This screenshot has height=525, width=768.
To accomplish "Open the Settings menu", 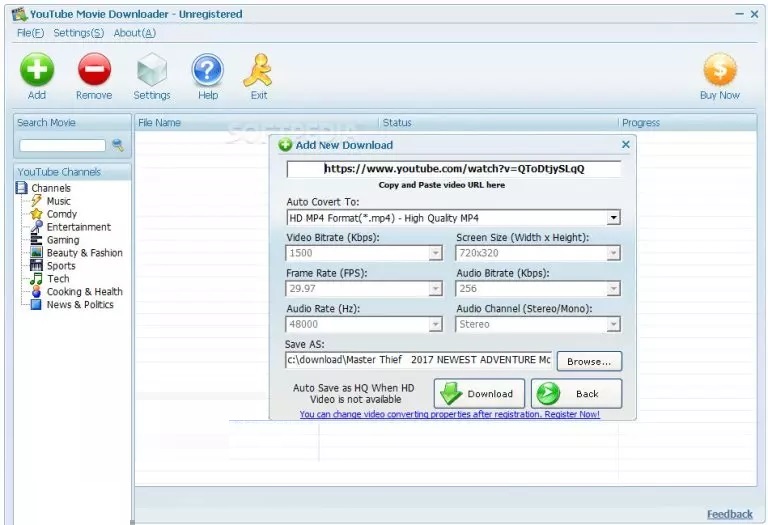I will (78, 33).
